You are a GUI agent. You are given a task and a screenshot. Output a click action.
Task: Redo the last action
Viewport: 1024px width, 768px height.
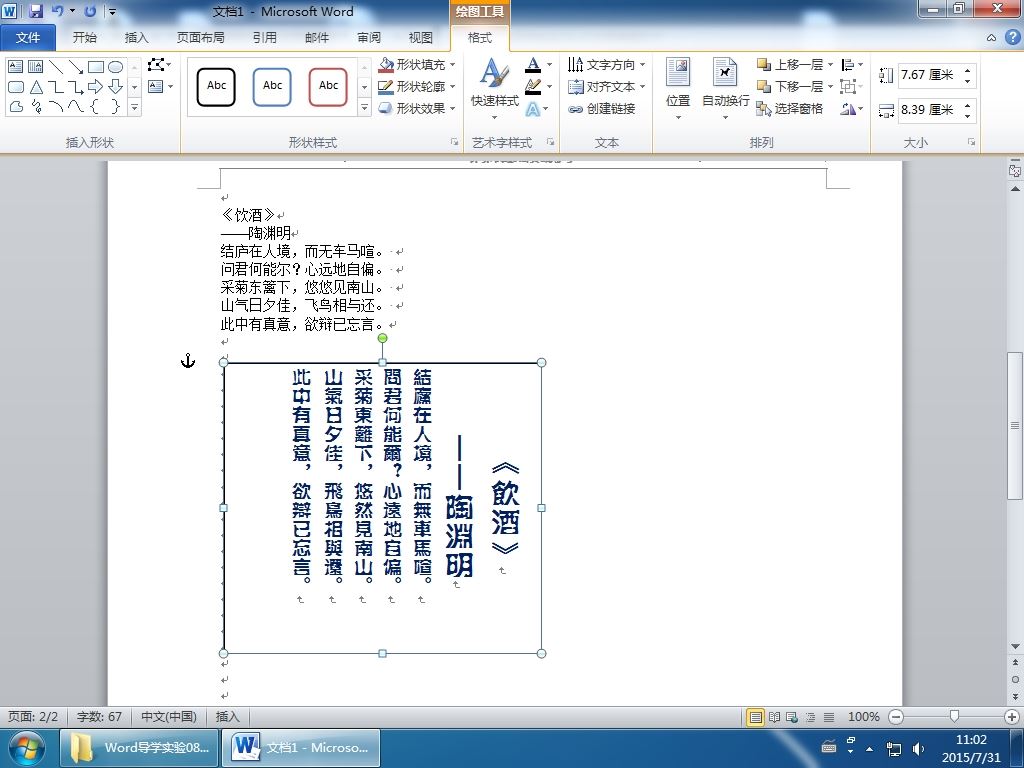[90, 11]
